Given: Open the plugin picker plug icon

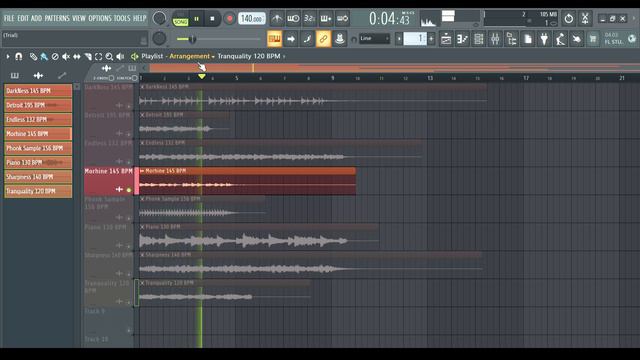Looking at the screenshot, I should pyautogui.click(x=544, y=39).
